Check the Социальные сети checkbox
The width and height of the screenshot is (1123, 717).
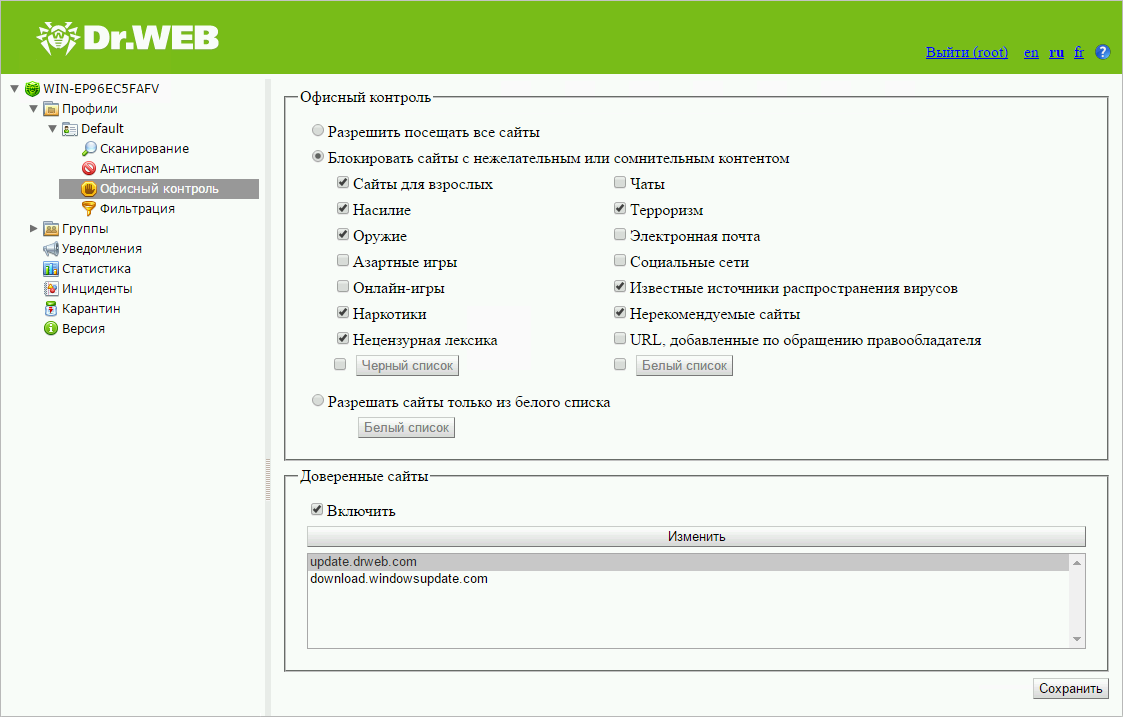coord(620,262)
